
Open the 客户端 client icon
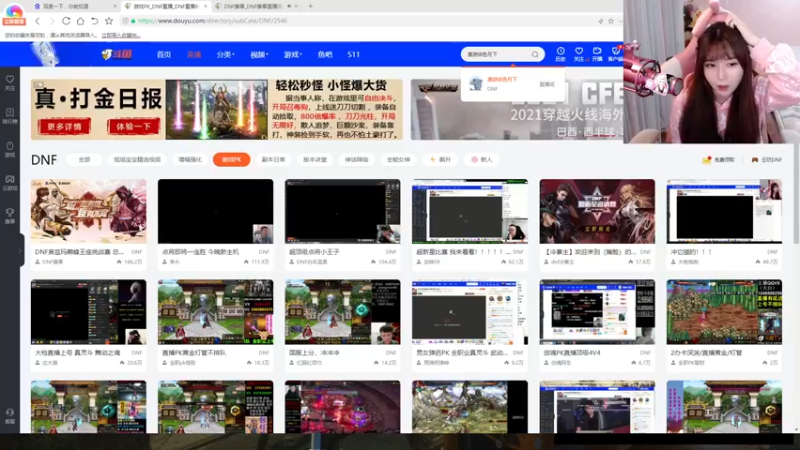pos(615,54)
